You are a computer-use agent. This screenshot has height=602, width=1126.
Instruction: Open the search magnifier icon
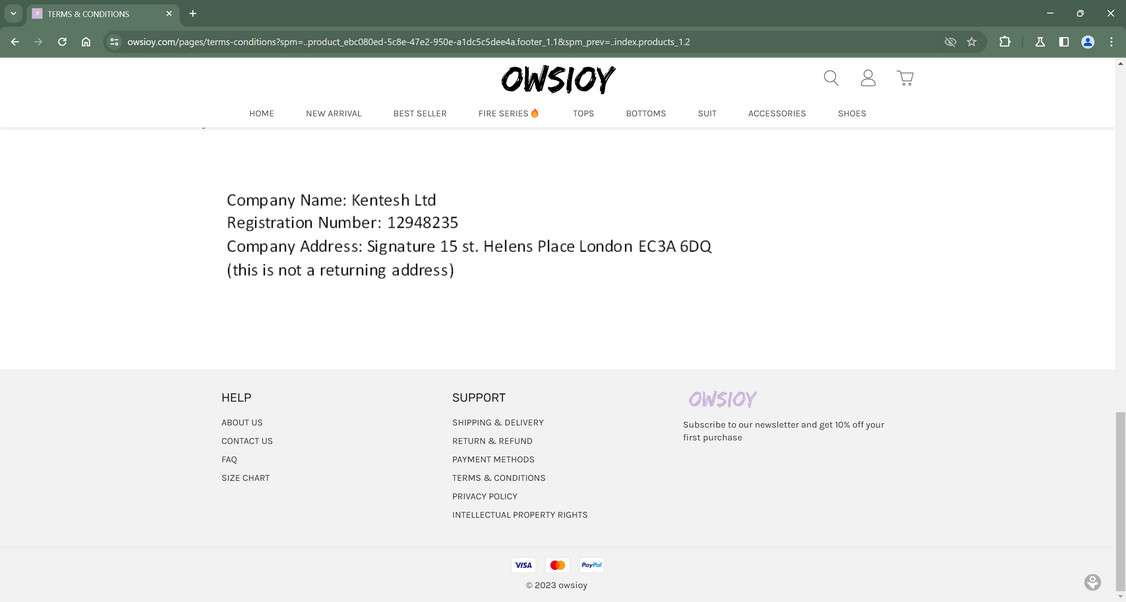(x=830, y=77)
